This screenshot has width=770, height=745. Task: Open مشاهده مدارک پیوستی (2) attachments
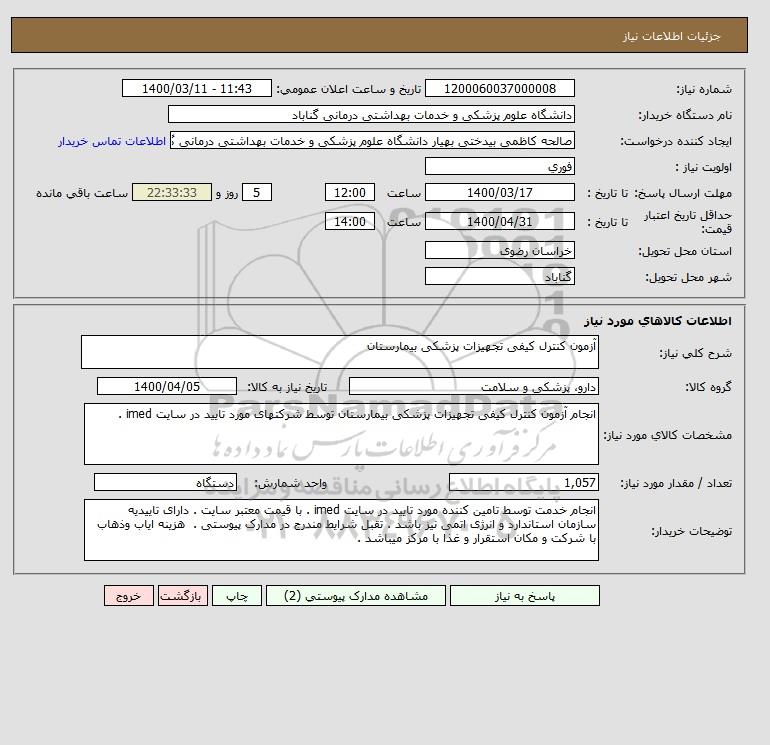tap(356, 596)
